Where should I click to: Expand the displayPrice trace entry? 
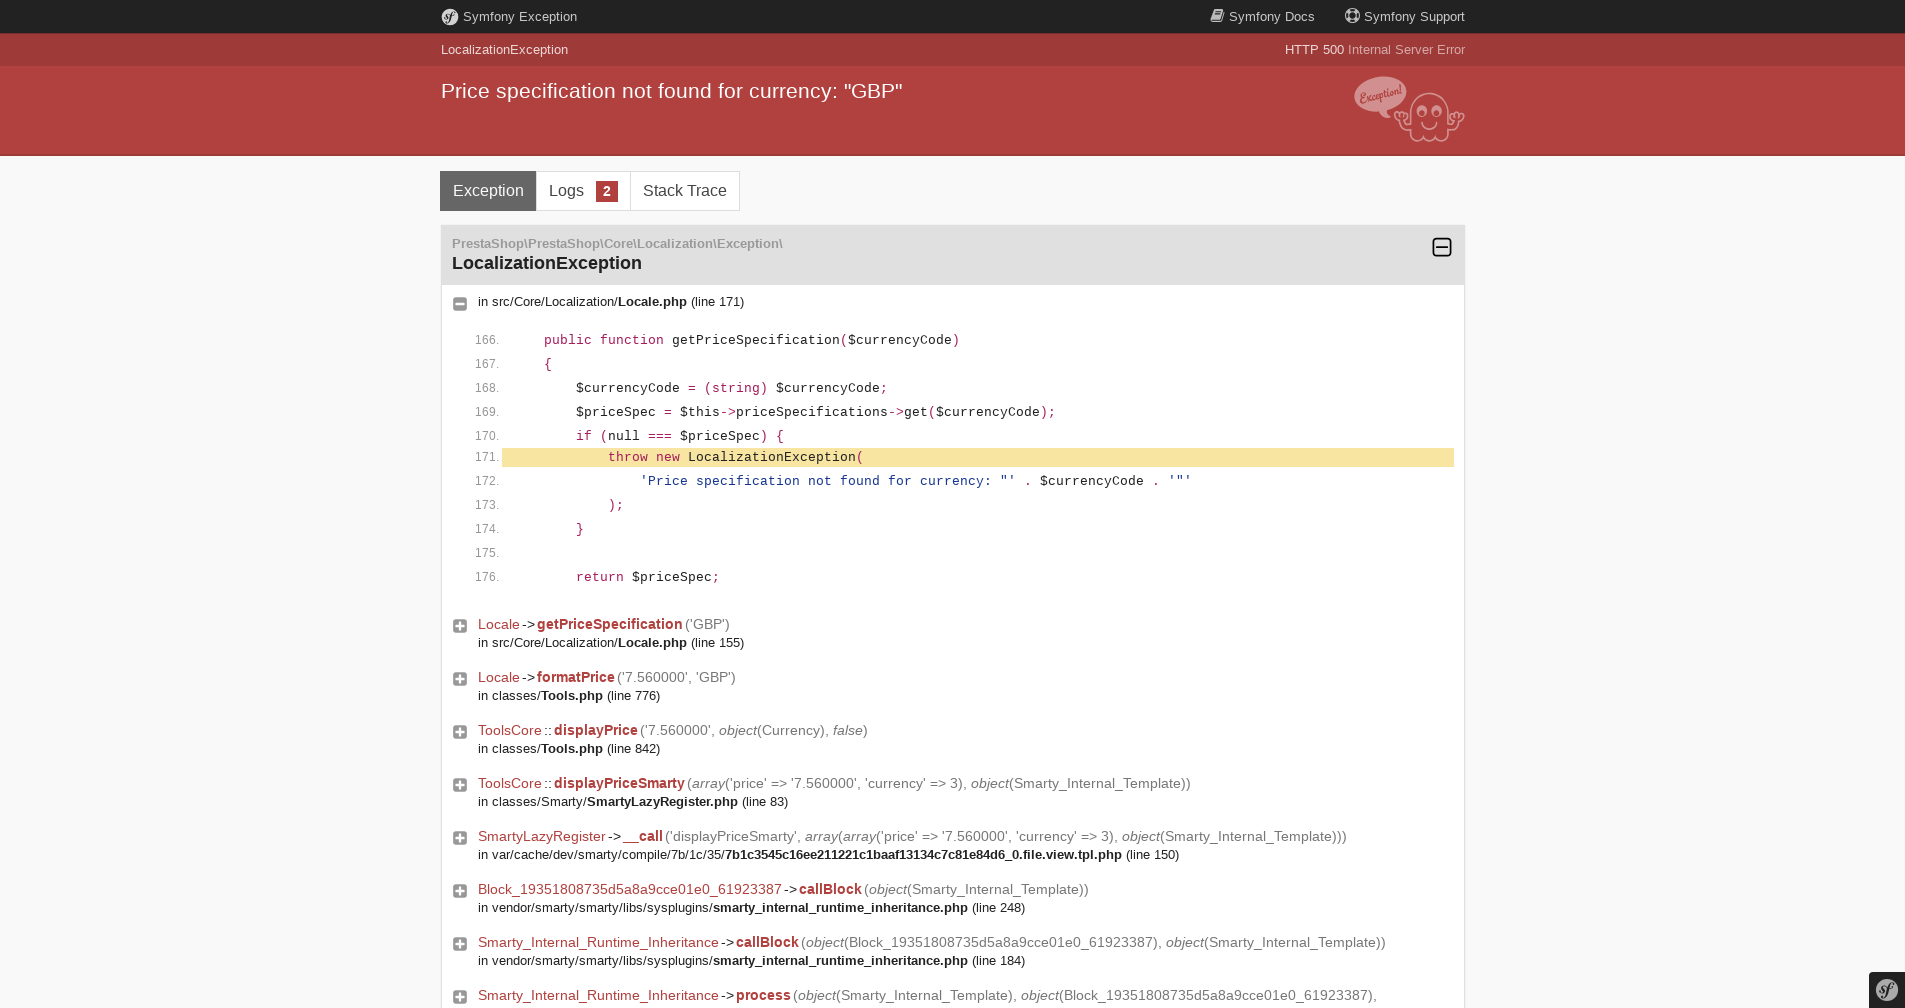[460, 732]
